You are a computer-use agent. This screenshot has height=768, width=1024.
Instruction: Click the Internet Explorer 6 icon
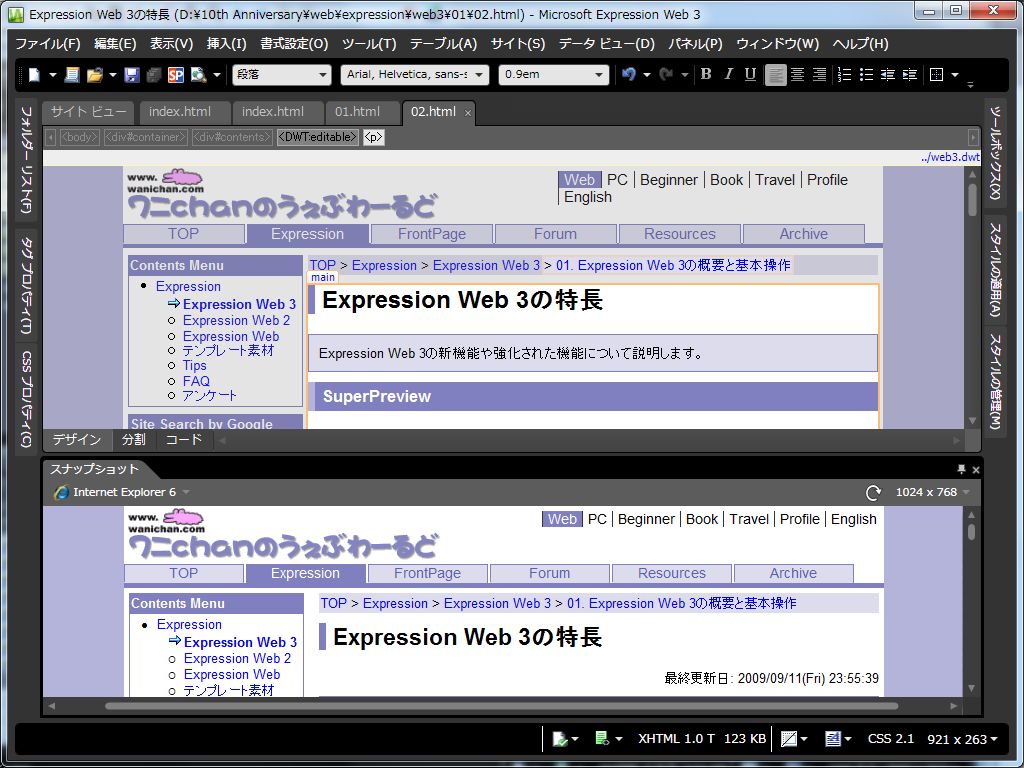61,492
